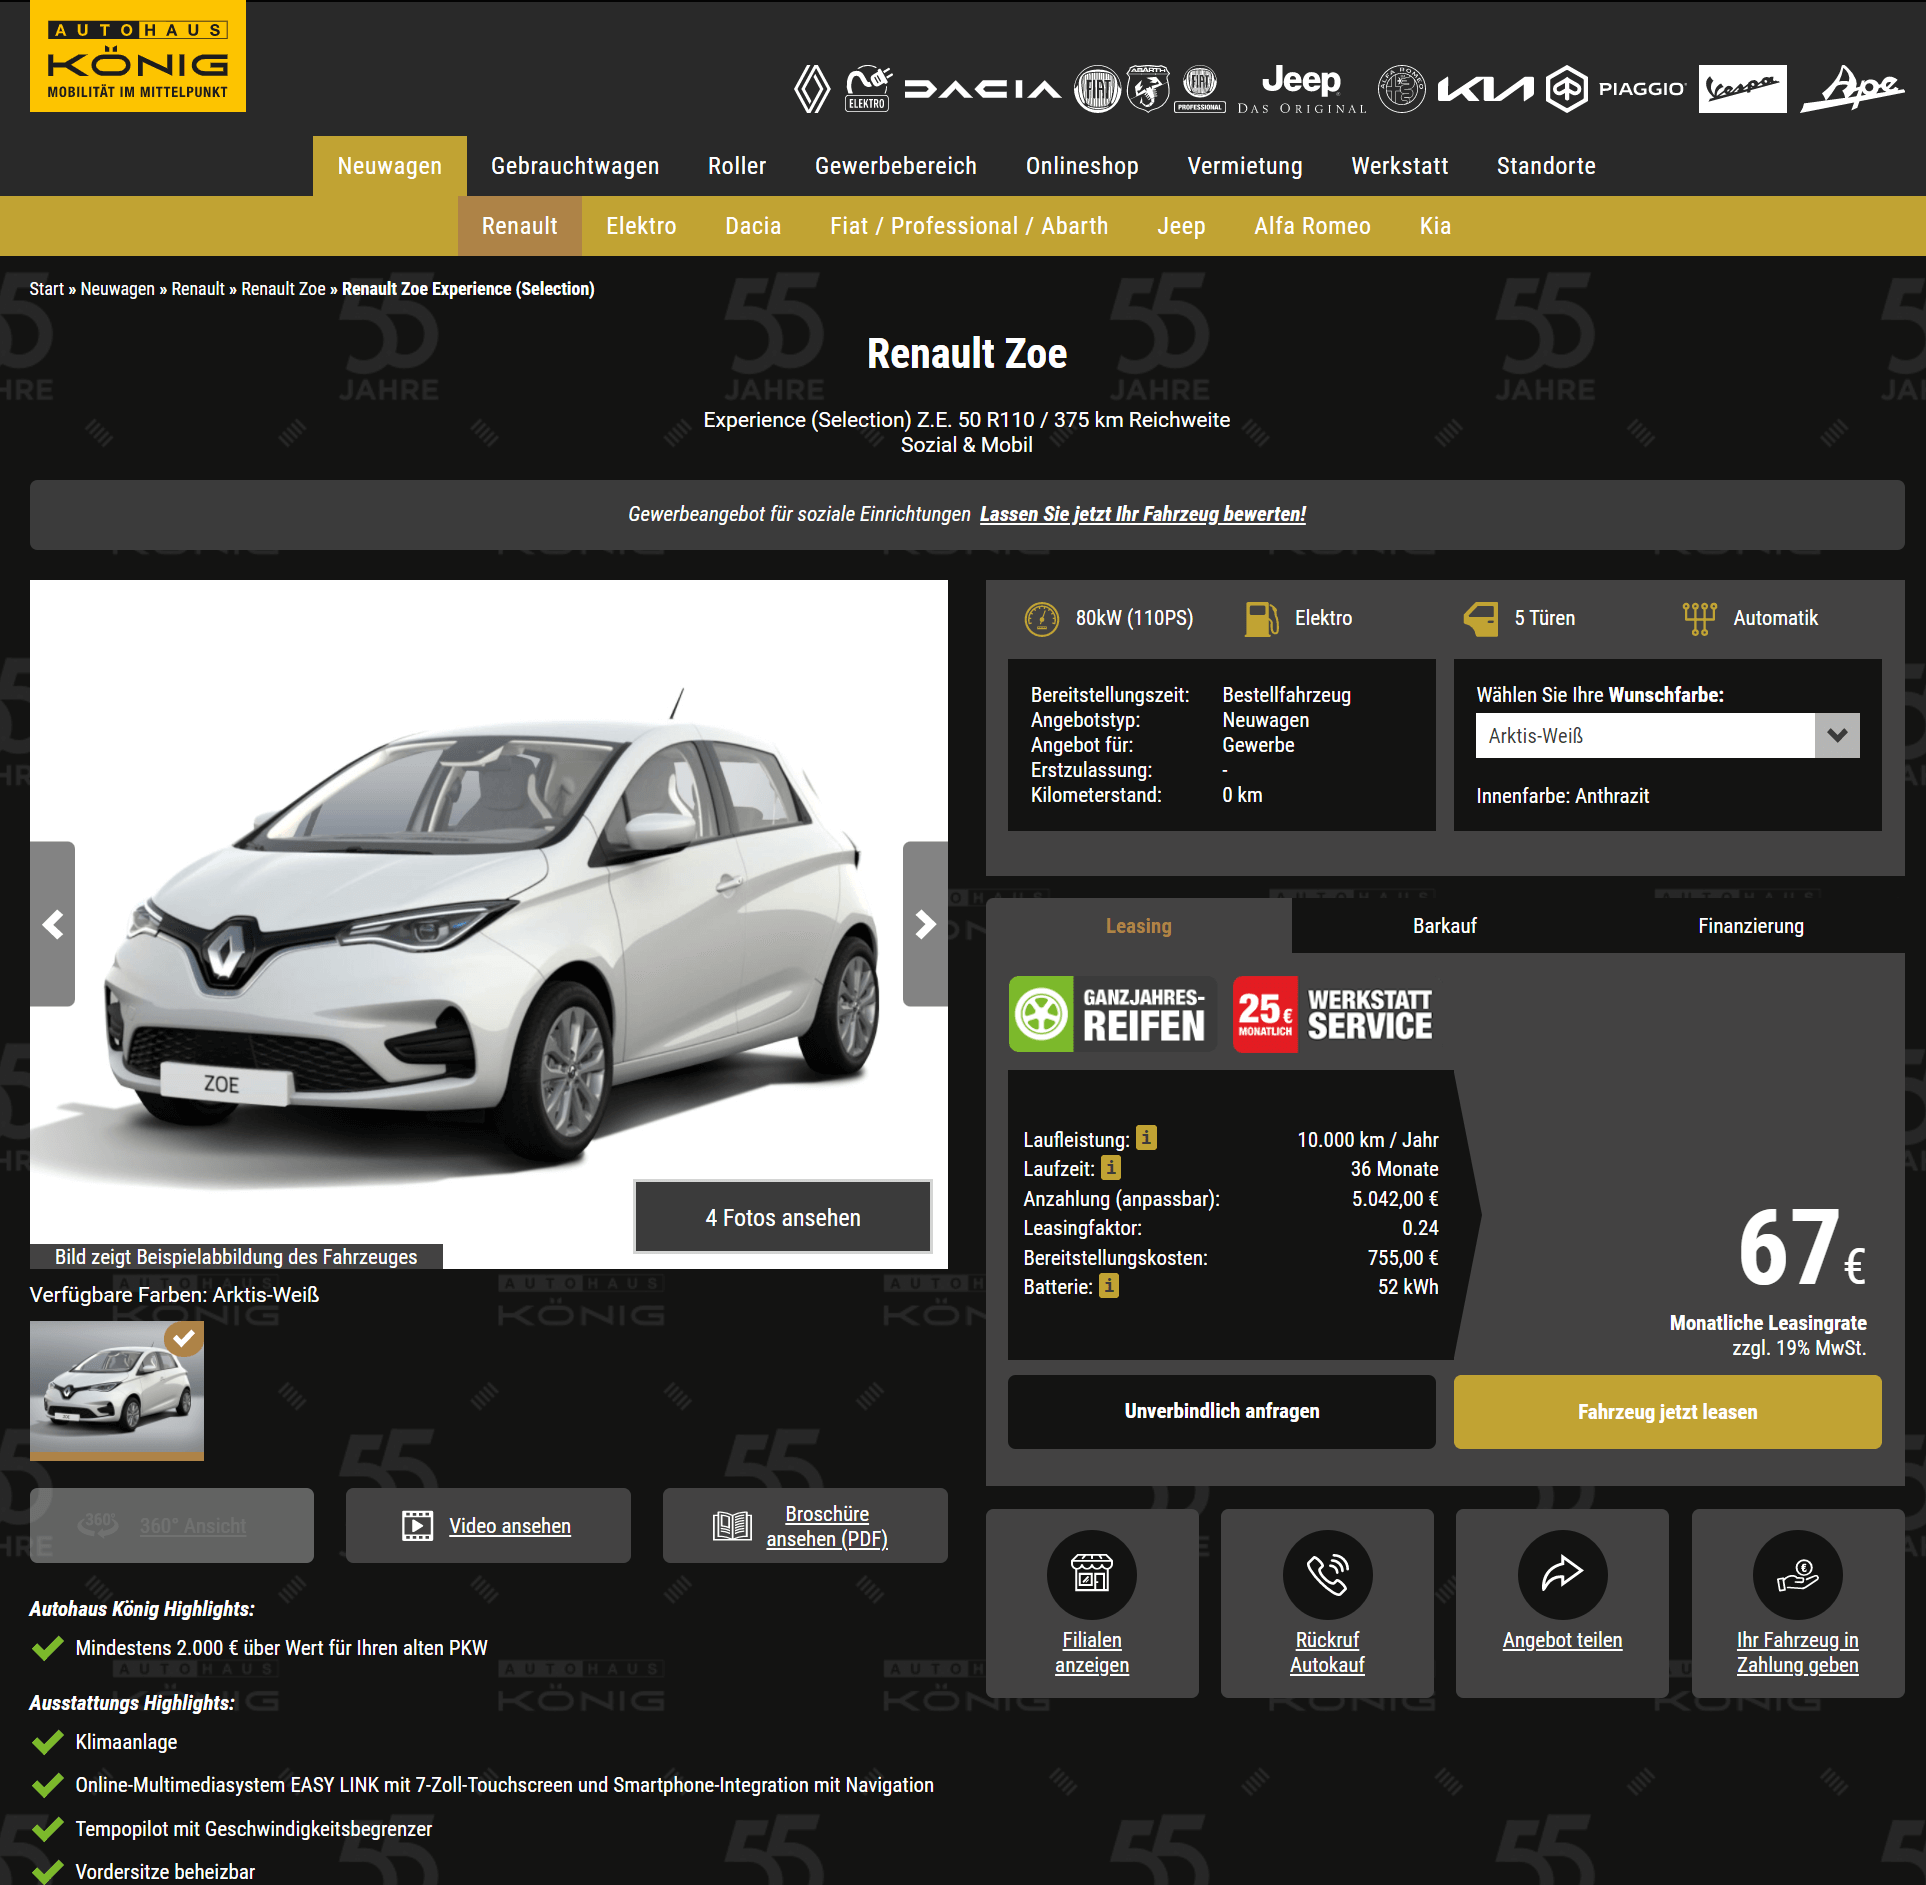1926x1885 pixels.
Task: Open the Werkstatt menu item
Action: click(1400, 166)
